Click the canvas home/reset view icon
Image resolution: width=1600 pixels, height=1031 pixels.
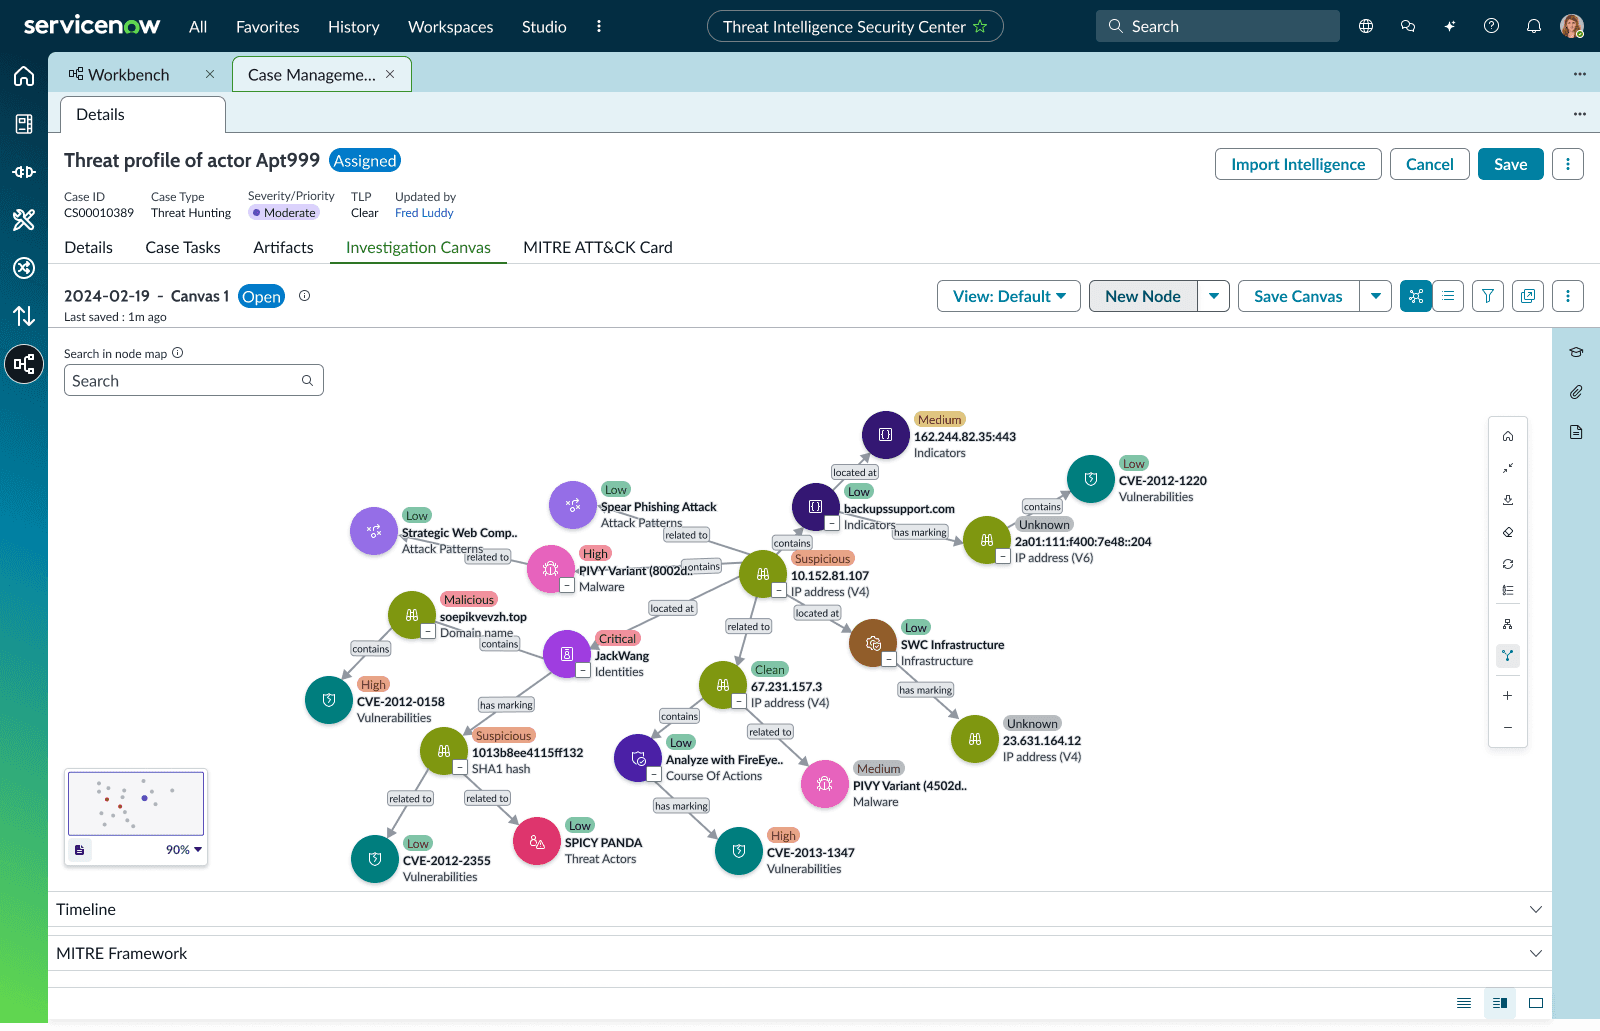pyautogui.click(x=1508, y=436)
